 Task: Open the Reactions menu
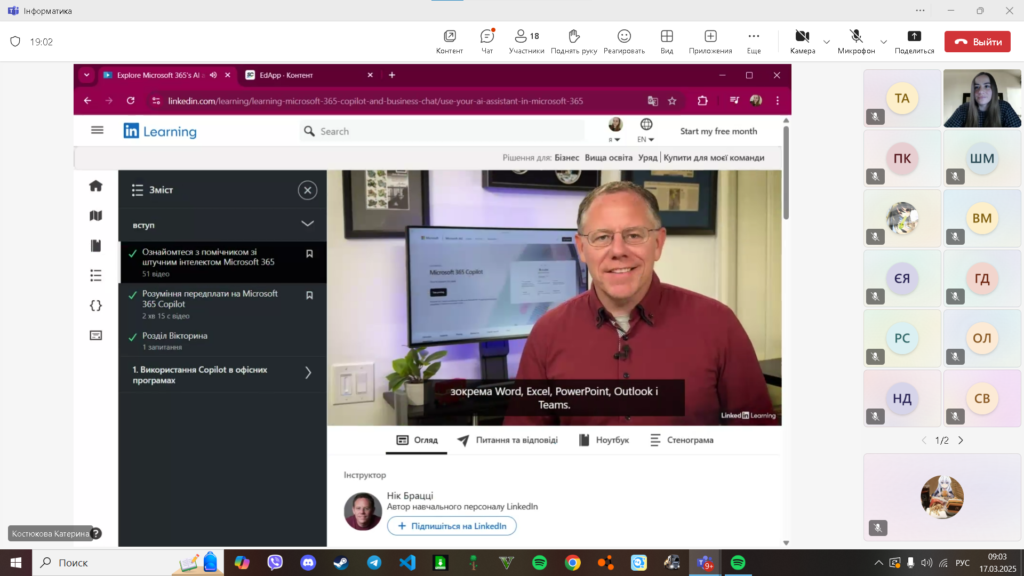(x=624, y=42)
